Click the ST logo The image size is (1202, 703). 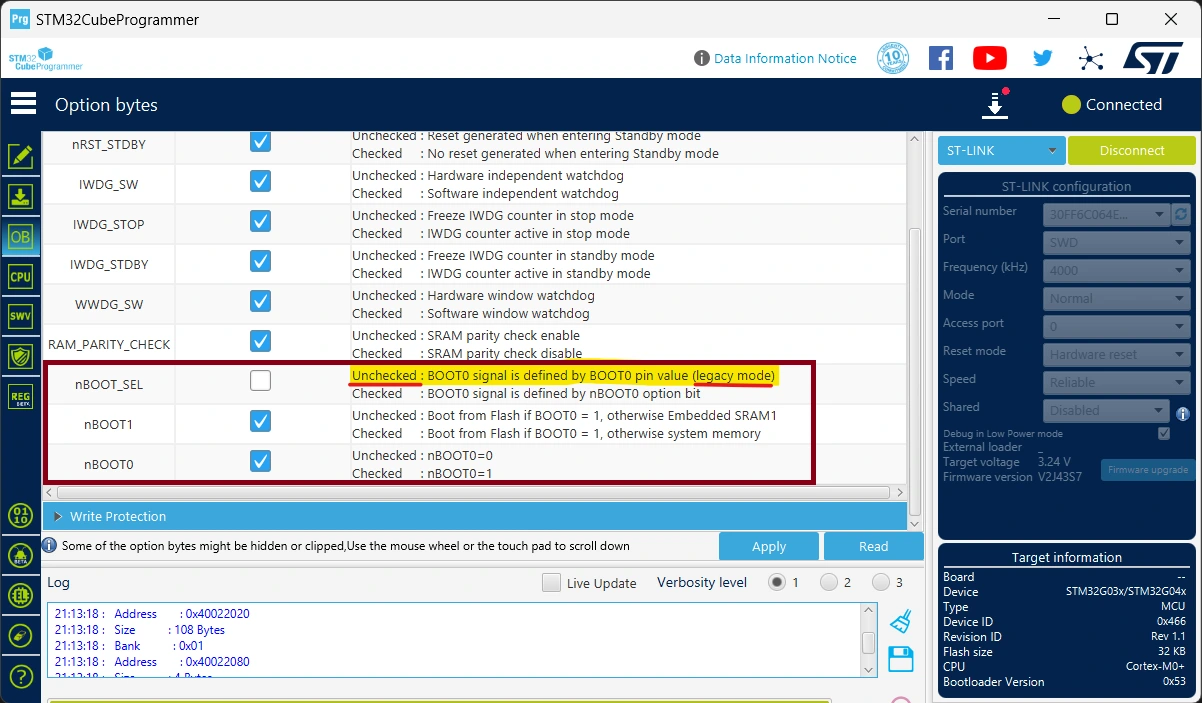(x=1153, y=58)
